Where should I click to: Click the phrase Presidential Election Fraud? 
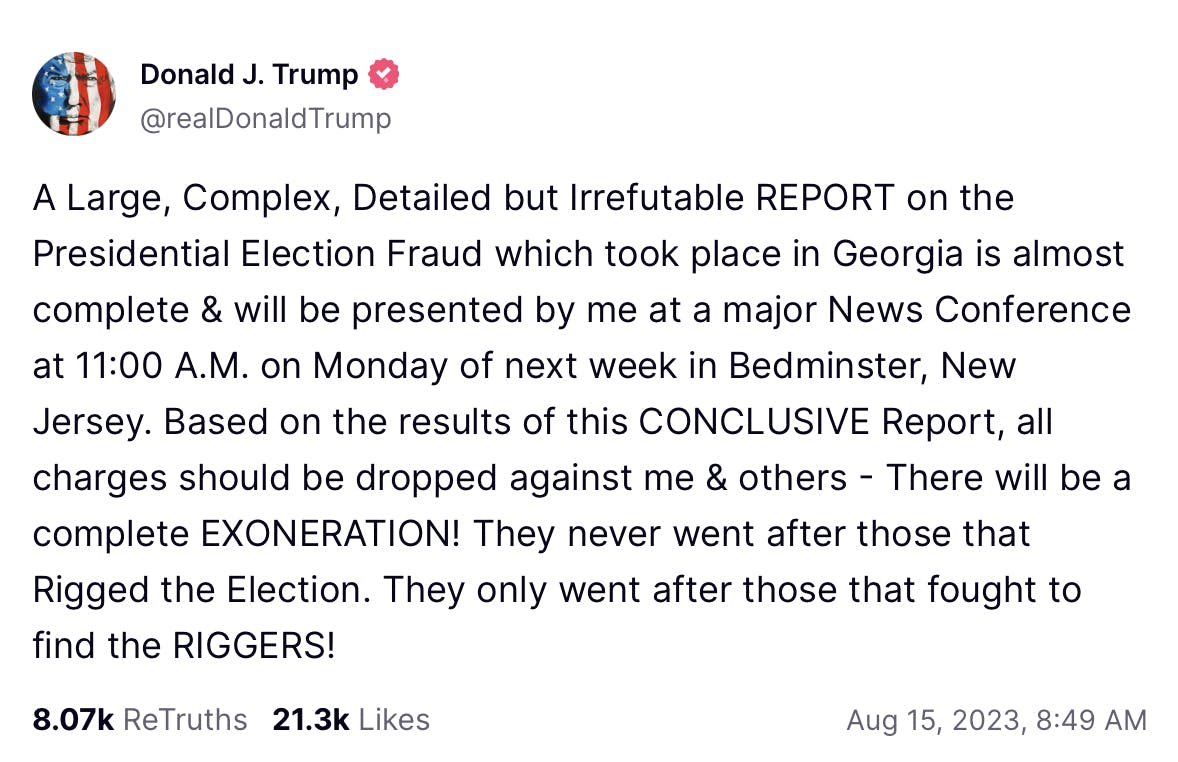tap(258, 254)
